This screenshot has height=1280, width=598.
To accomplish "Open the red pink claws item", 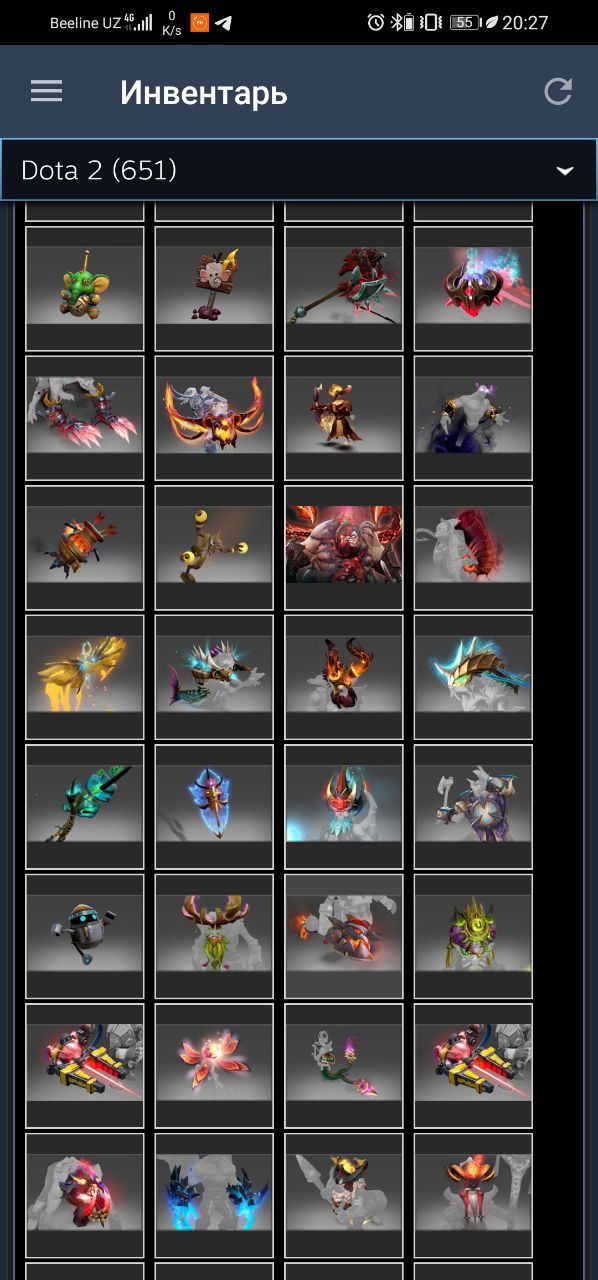I will click(85, 418).
